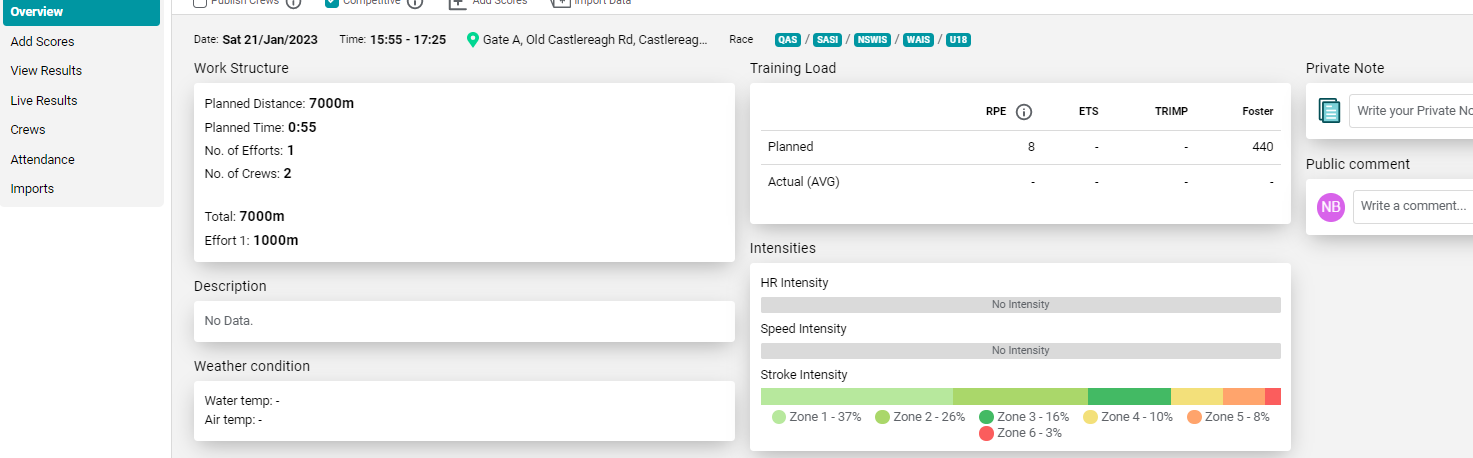This screenshot has width=1473, height=458.
Task: Click the time 15:55 - 17:25
Action: point(408,40)
